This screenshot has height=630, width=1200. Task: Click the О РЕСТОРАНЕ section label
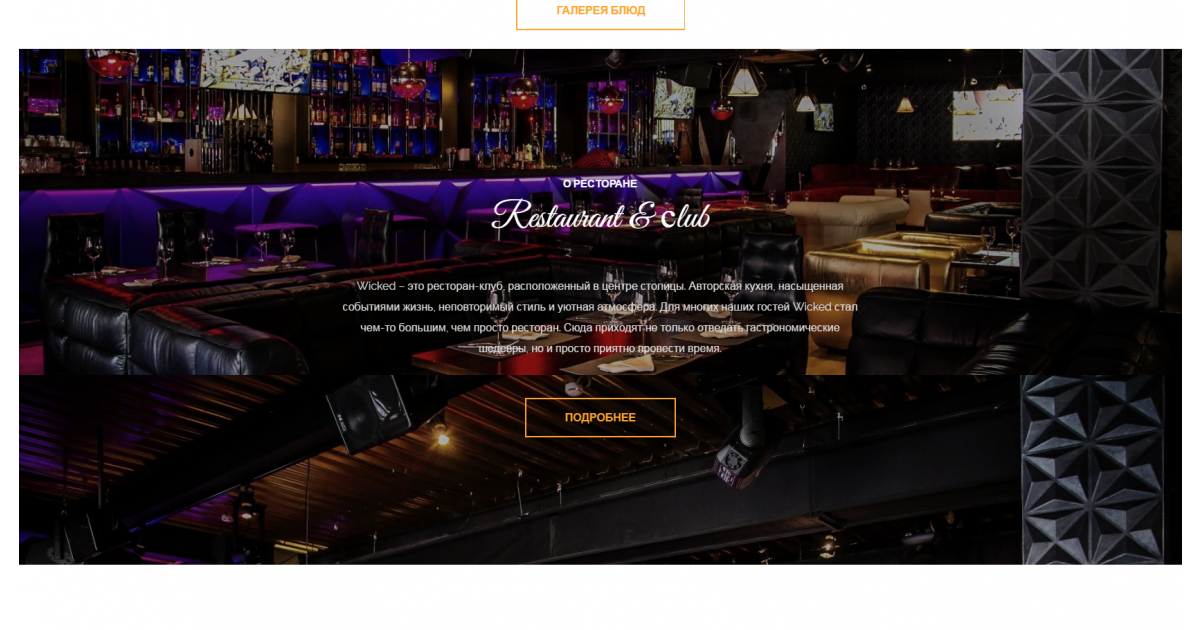(600, 184)
